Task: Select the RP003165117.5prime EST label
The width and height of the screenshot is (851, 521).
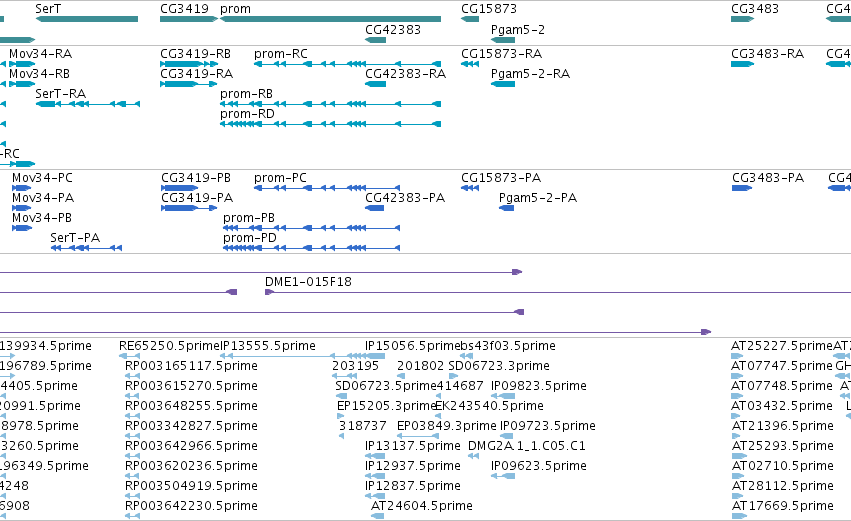Action: (191, 366)
